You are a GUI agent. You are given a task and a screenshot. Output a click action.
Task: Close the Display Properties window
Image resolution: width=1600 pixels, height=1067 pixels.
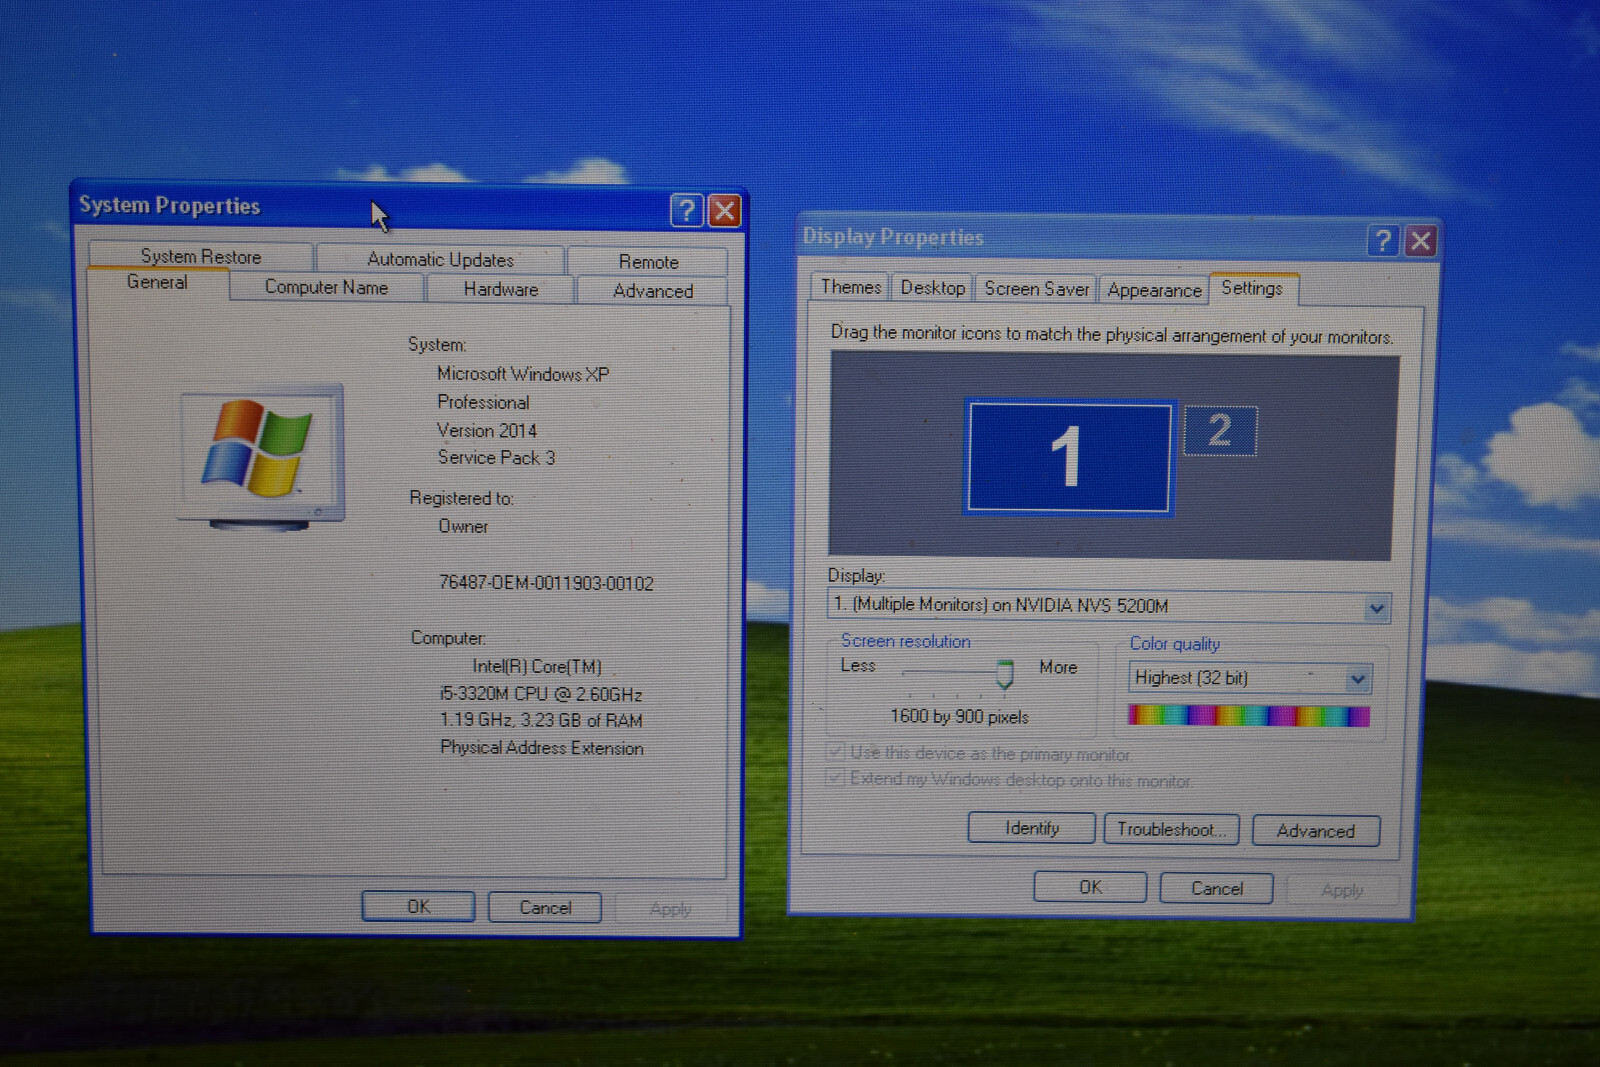click(x=1421, y=241)
